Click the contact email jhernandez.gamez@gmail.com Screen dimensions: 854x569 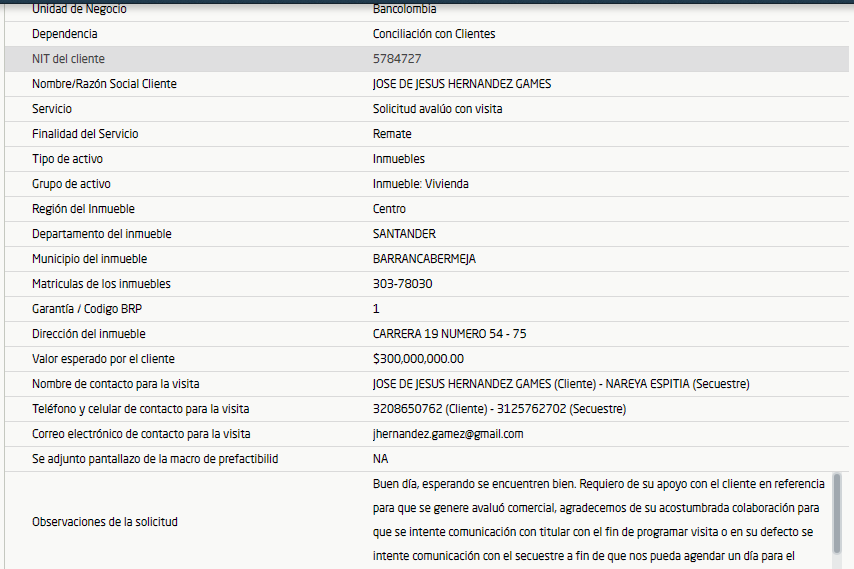pos(448,434)
